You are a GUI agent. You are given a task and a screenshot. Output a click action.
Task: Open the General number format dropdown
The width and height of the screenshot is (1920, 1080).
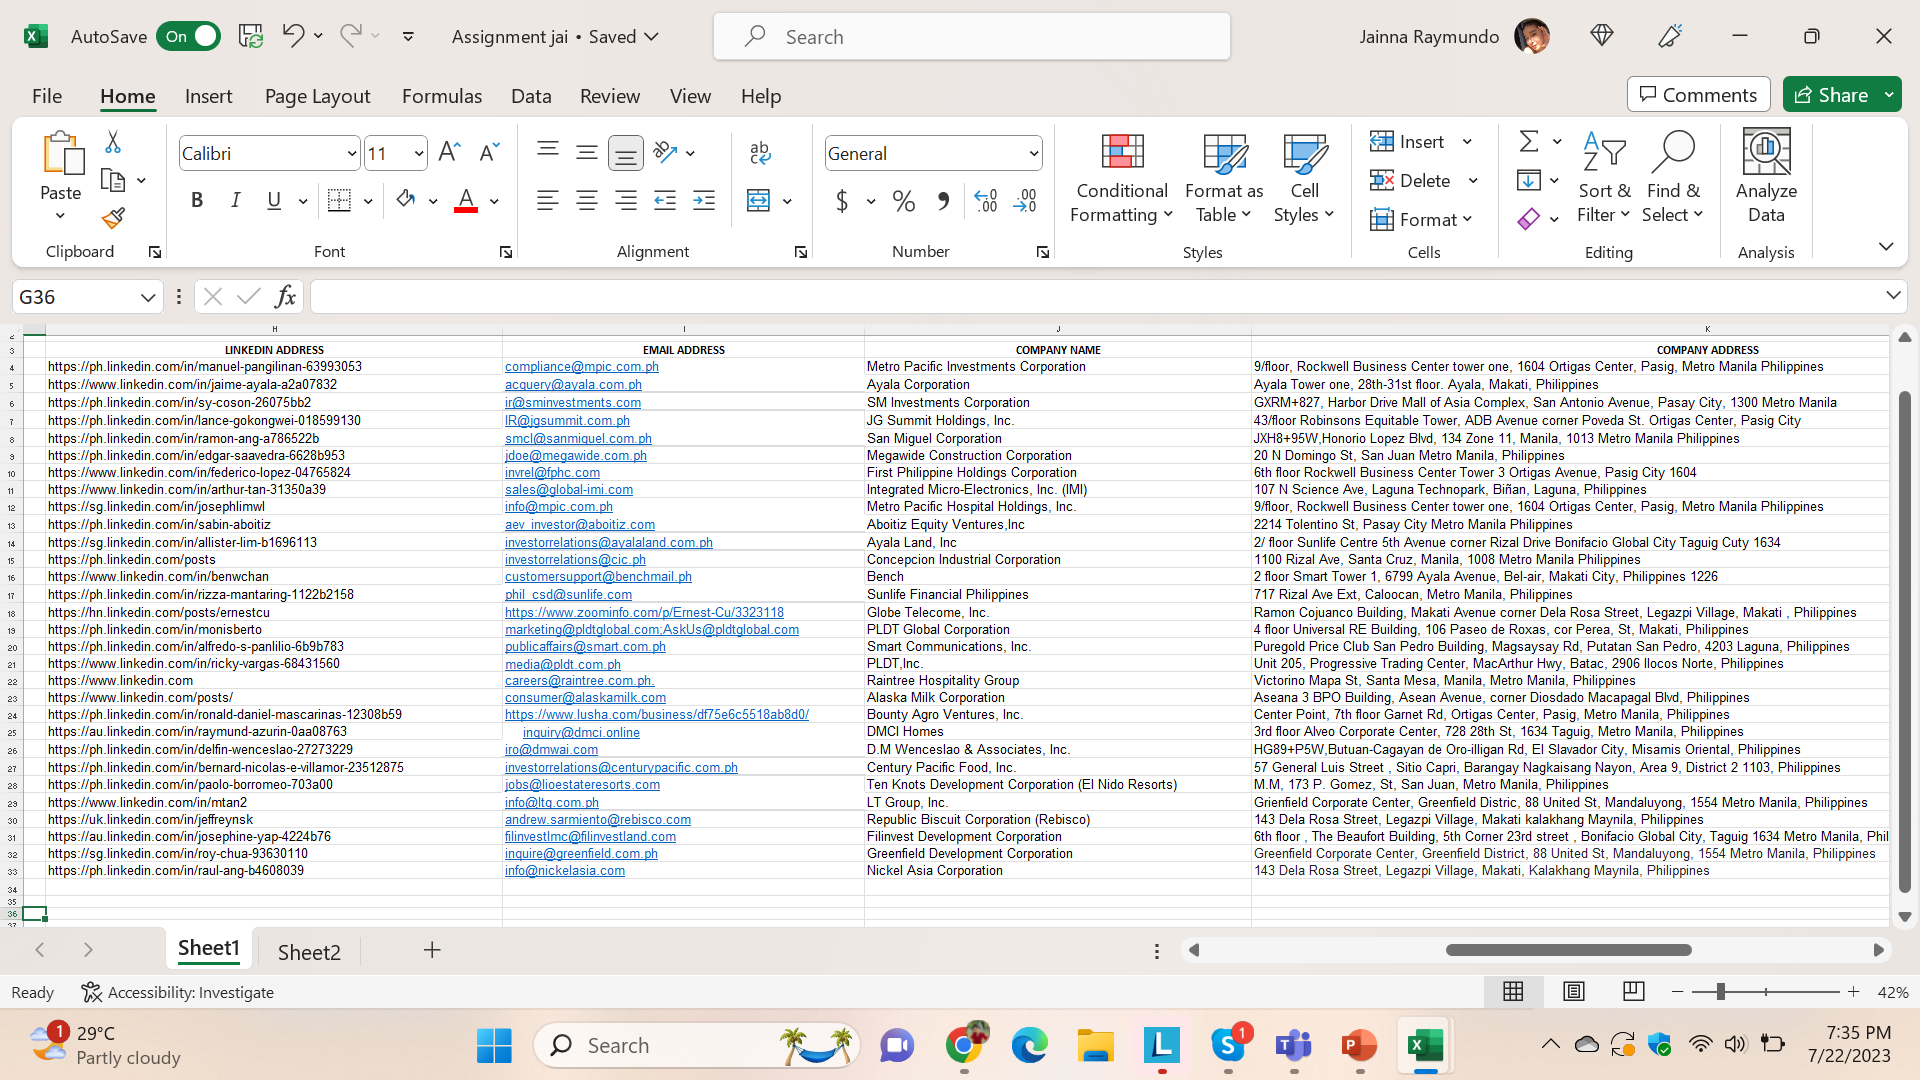click(x=1033, y=154)
